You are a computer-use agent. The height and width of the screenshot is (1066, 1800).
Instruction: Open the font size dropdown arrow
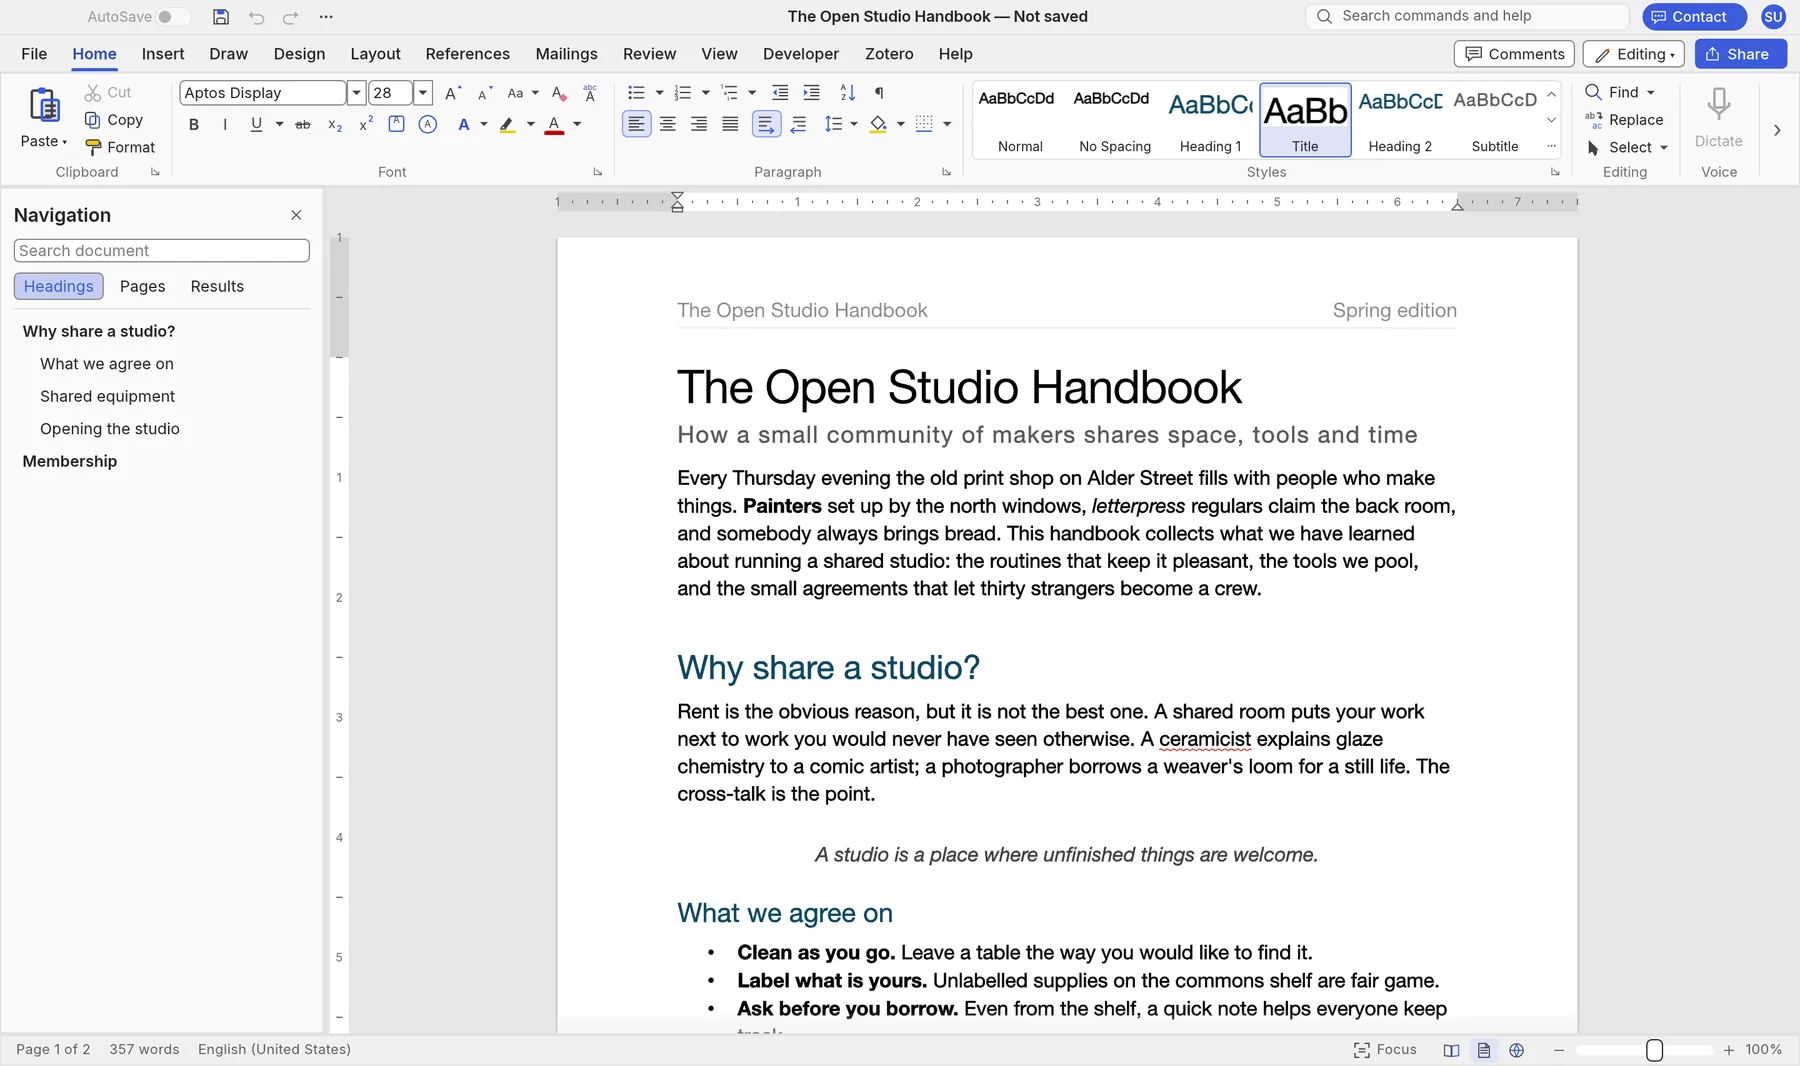point(423,93)
